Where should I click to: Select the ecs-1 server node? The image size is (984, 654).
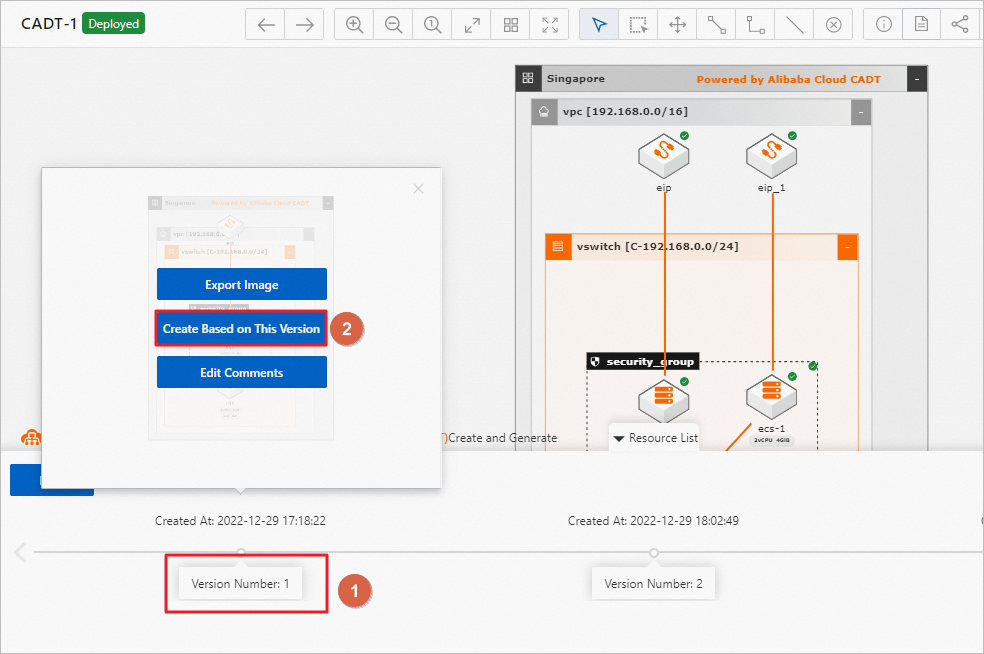(x=771, y=398)
